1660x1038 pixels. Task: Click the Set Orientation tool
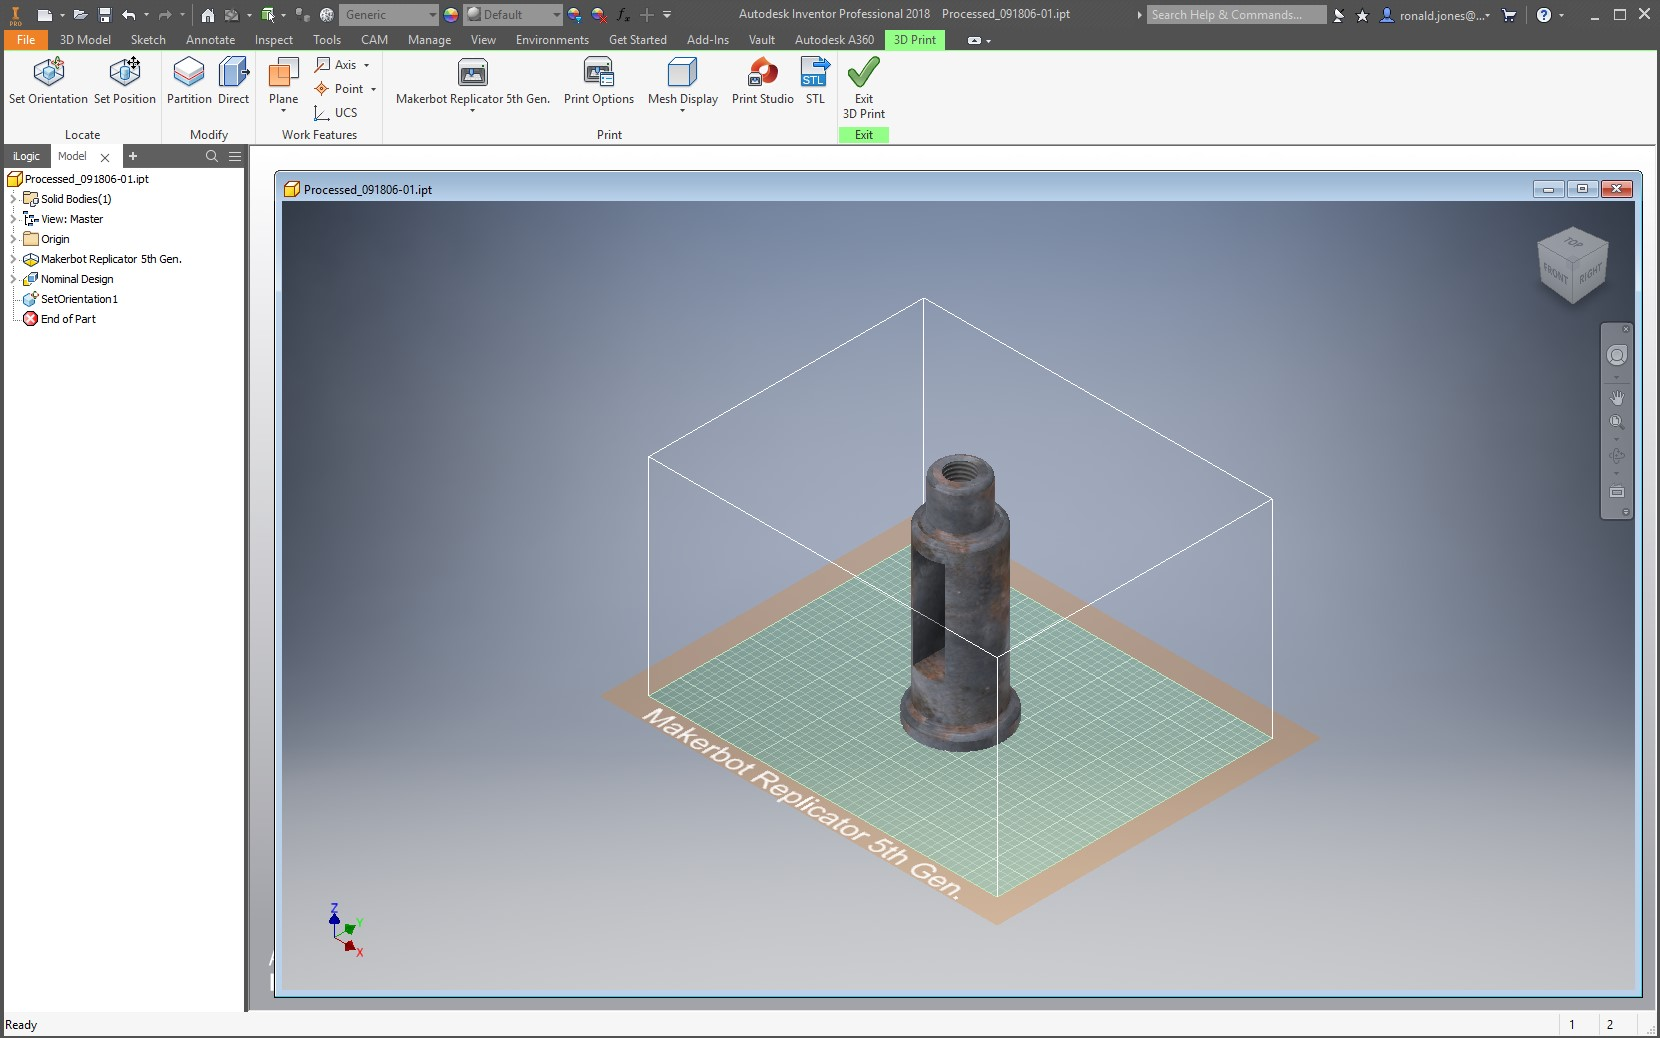click(48, 80)
